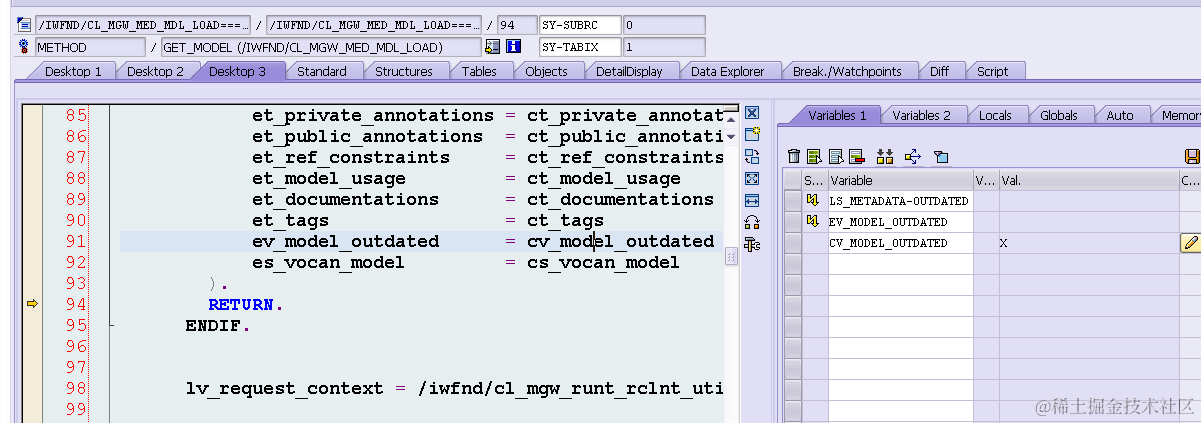
Task: Switch to Globals tab
Action: pyautogui.click(x=1058, y=115)
